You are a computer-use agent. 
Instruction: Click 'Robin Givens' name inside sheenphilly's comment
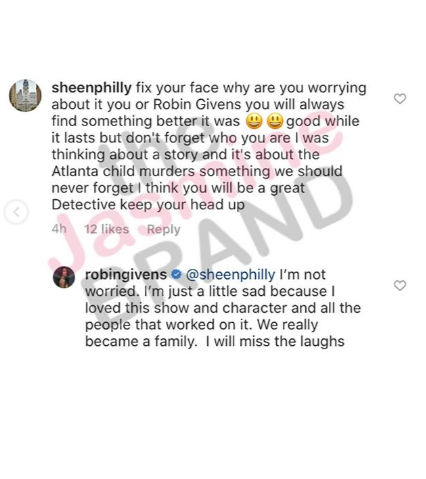[197, 105]
